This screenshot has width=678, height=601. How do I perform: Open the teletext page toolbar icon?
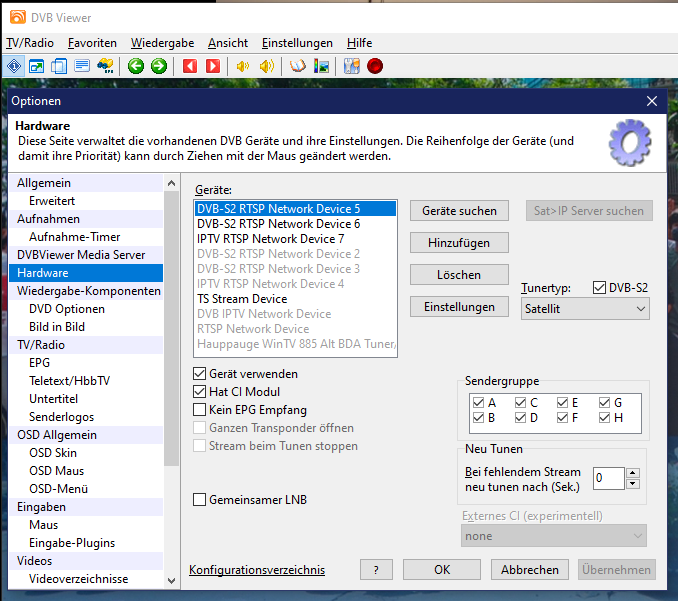click(x=82, y=66)
